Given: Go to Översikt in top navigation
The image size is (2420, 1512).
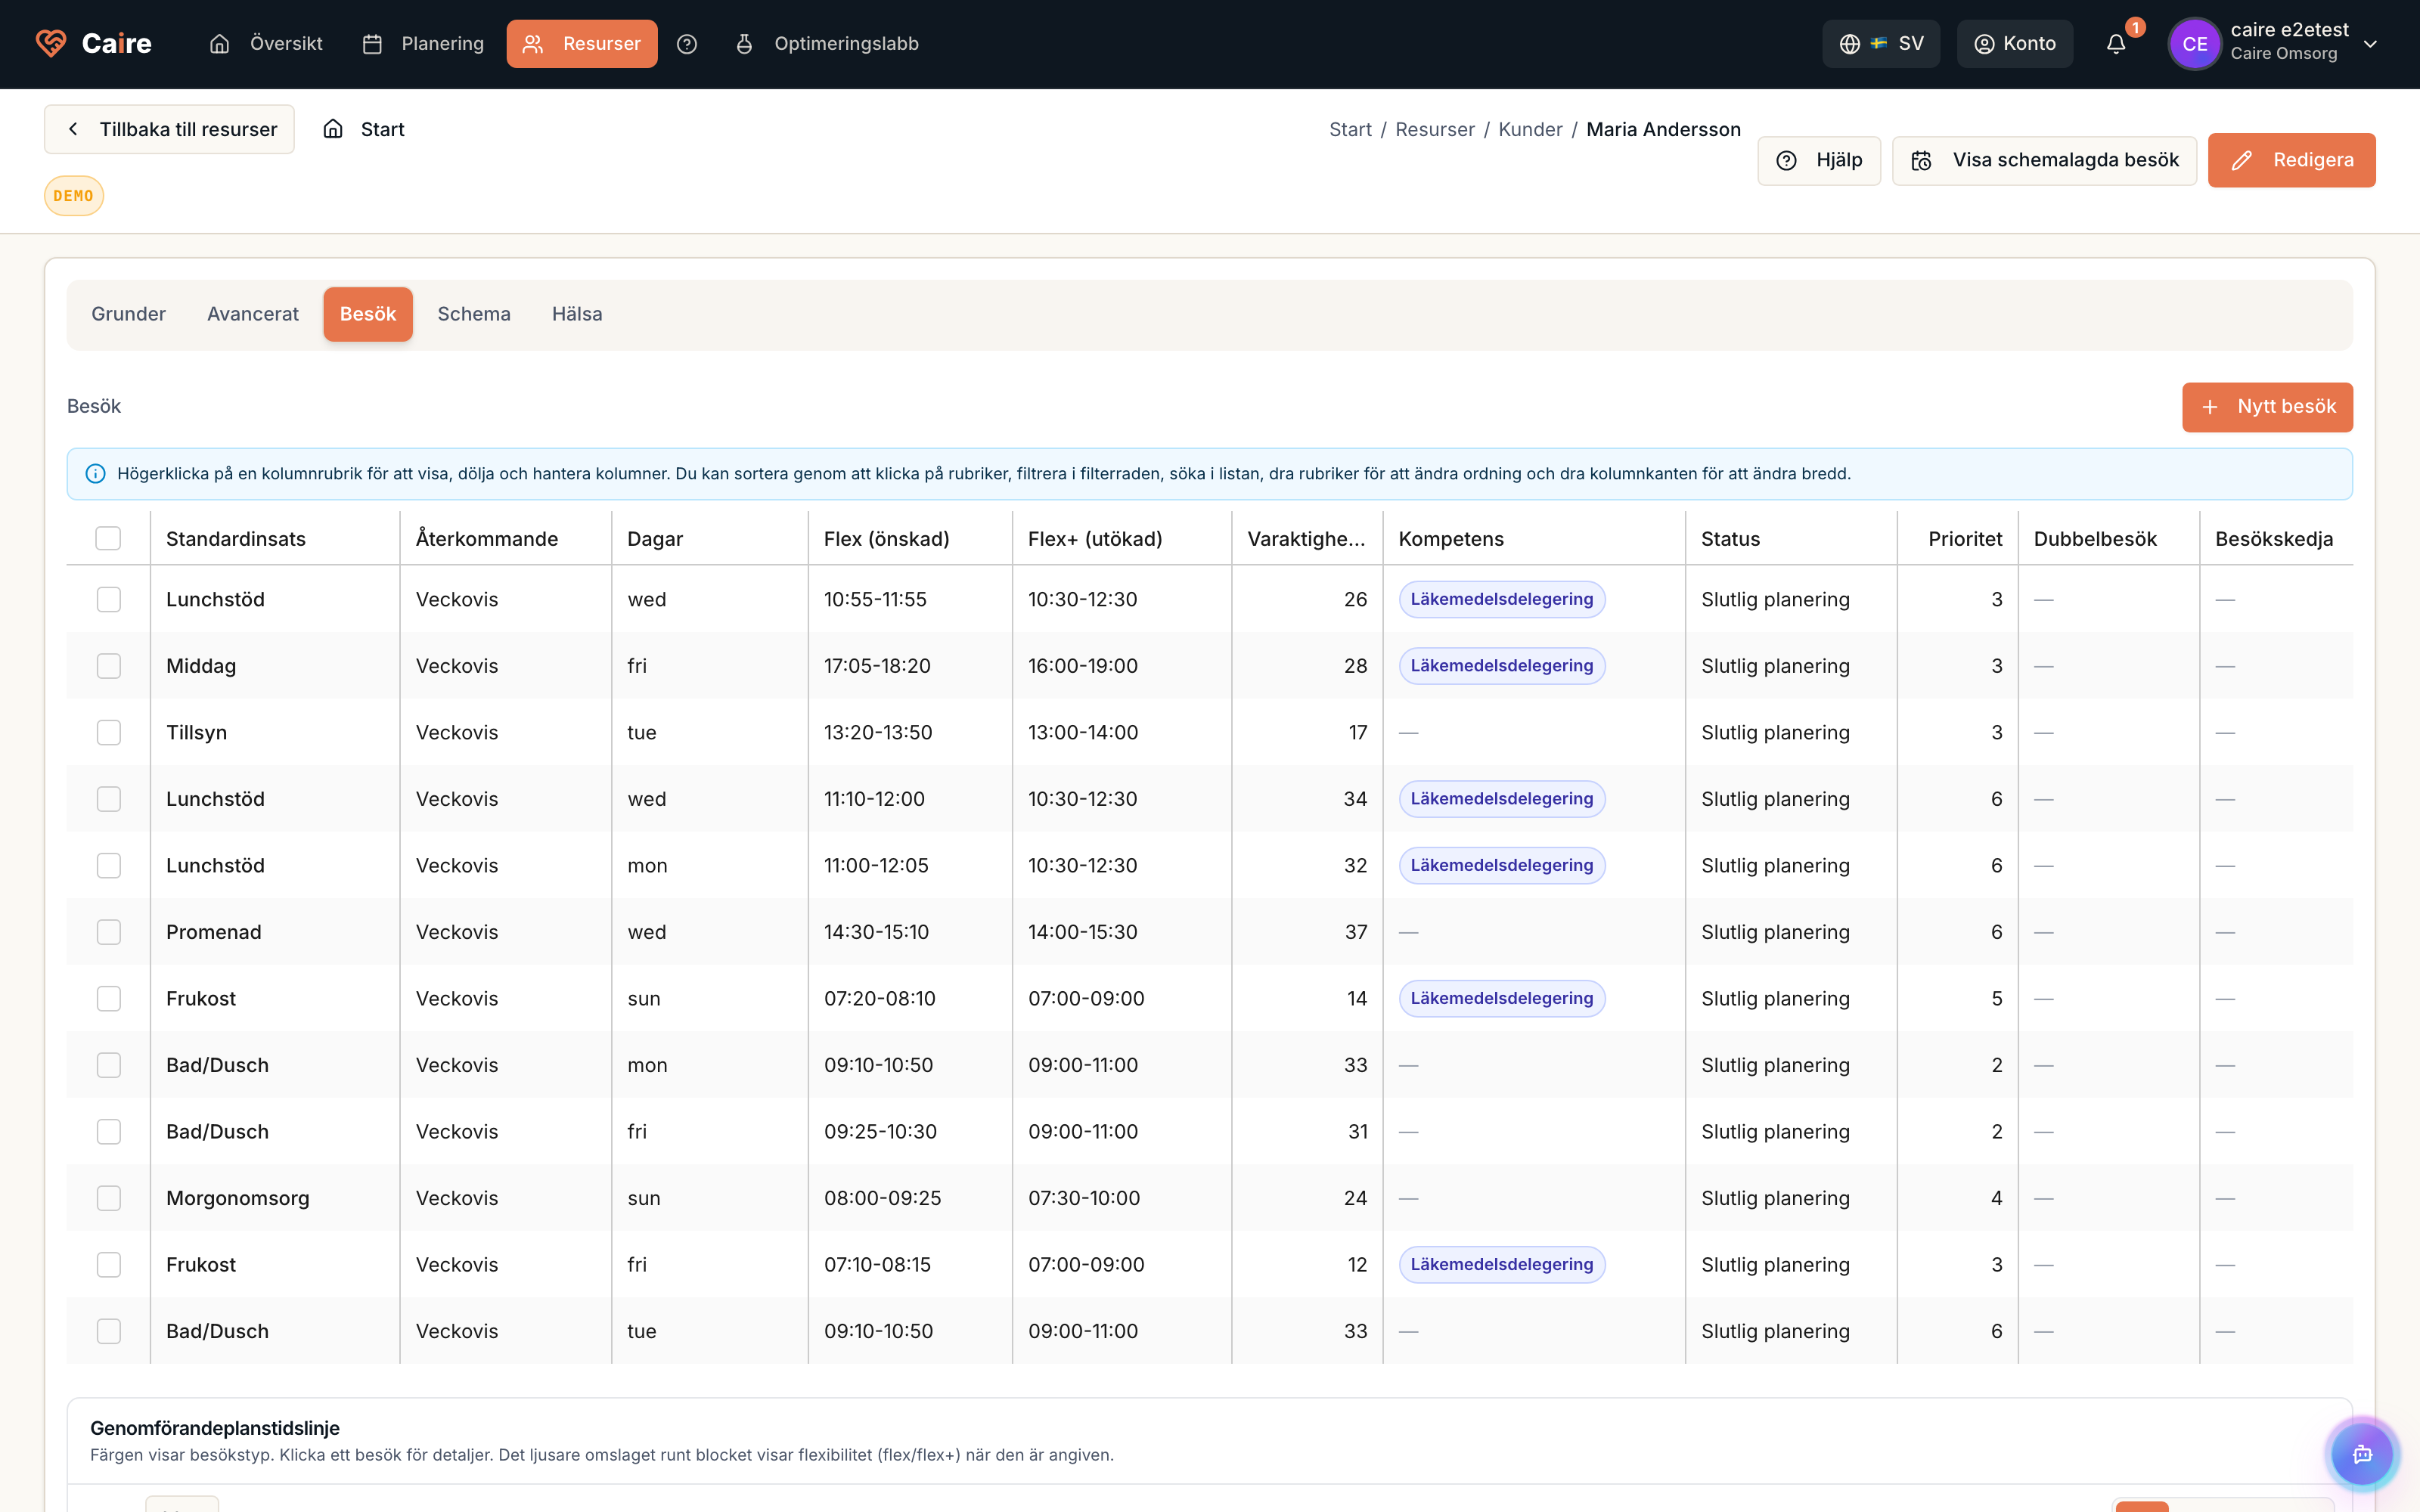Looking at the screenshot, I should click(x=266, y=44).
